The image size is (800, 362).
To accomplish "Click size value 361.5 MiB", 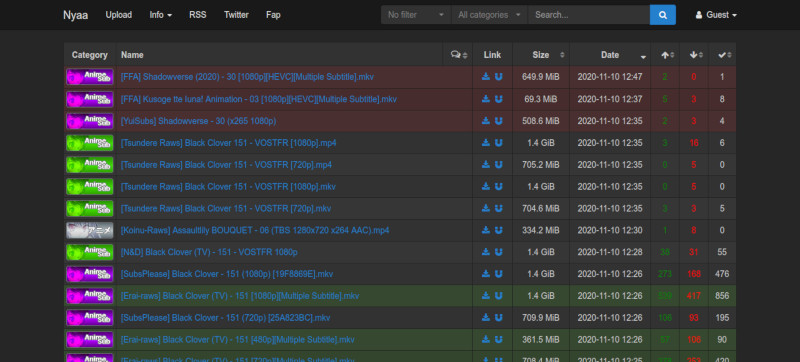I will 541,340.
